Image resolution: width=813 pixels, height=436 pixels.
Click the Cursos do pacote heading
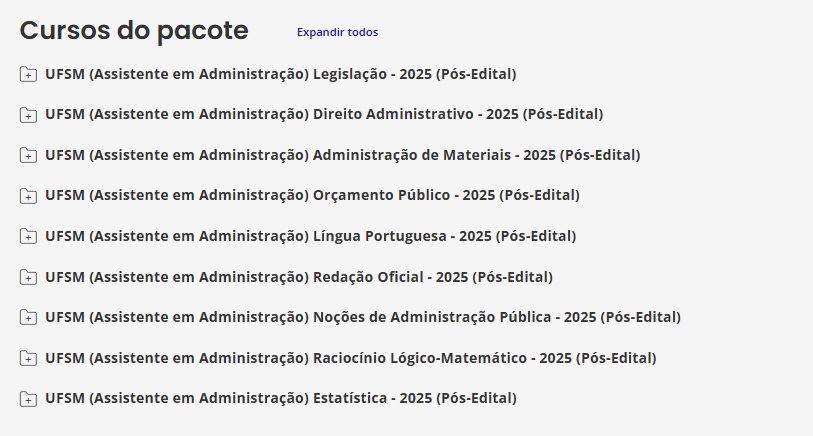click(134, 30)
